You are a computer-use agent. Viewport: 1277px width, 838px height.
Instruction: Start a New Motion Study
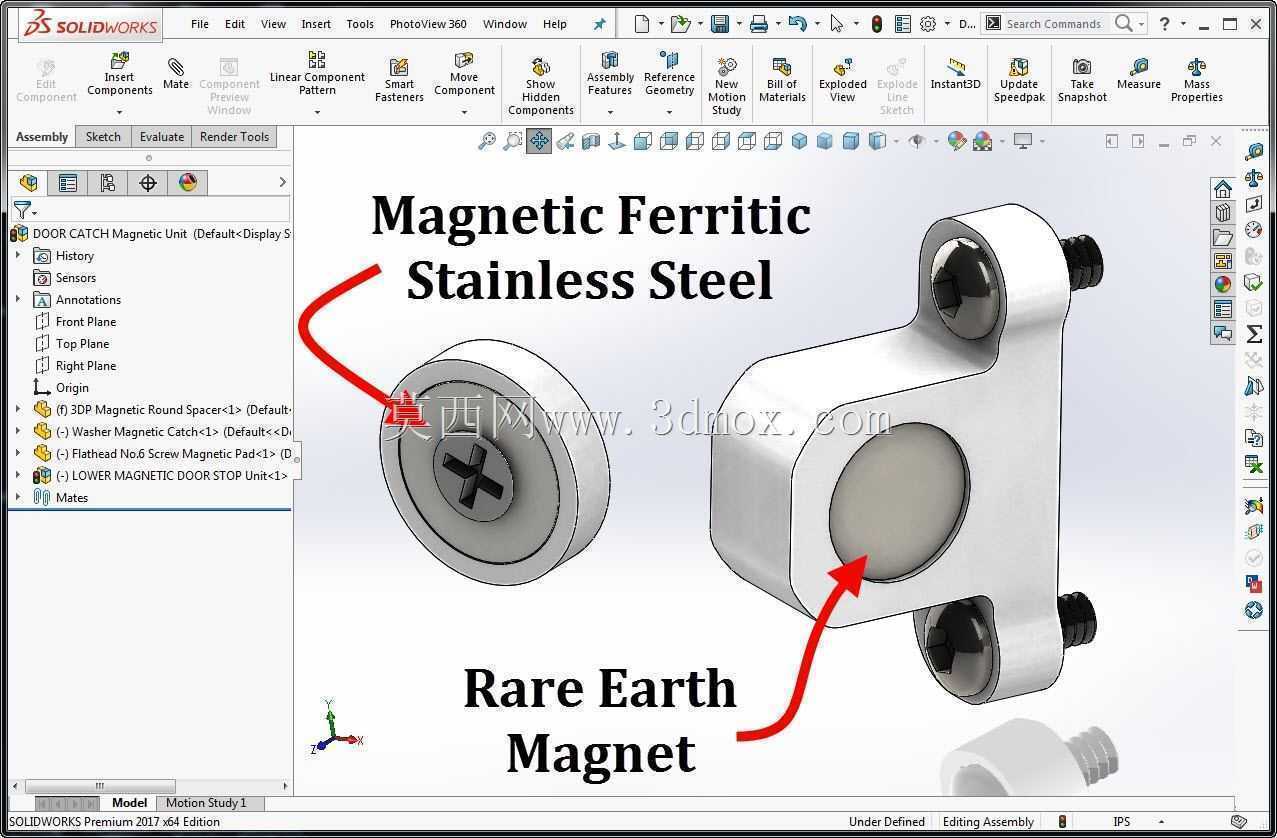pyautogui.click(x=727, y=85)
